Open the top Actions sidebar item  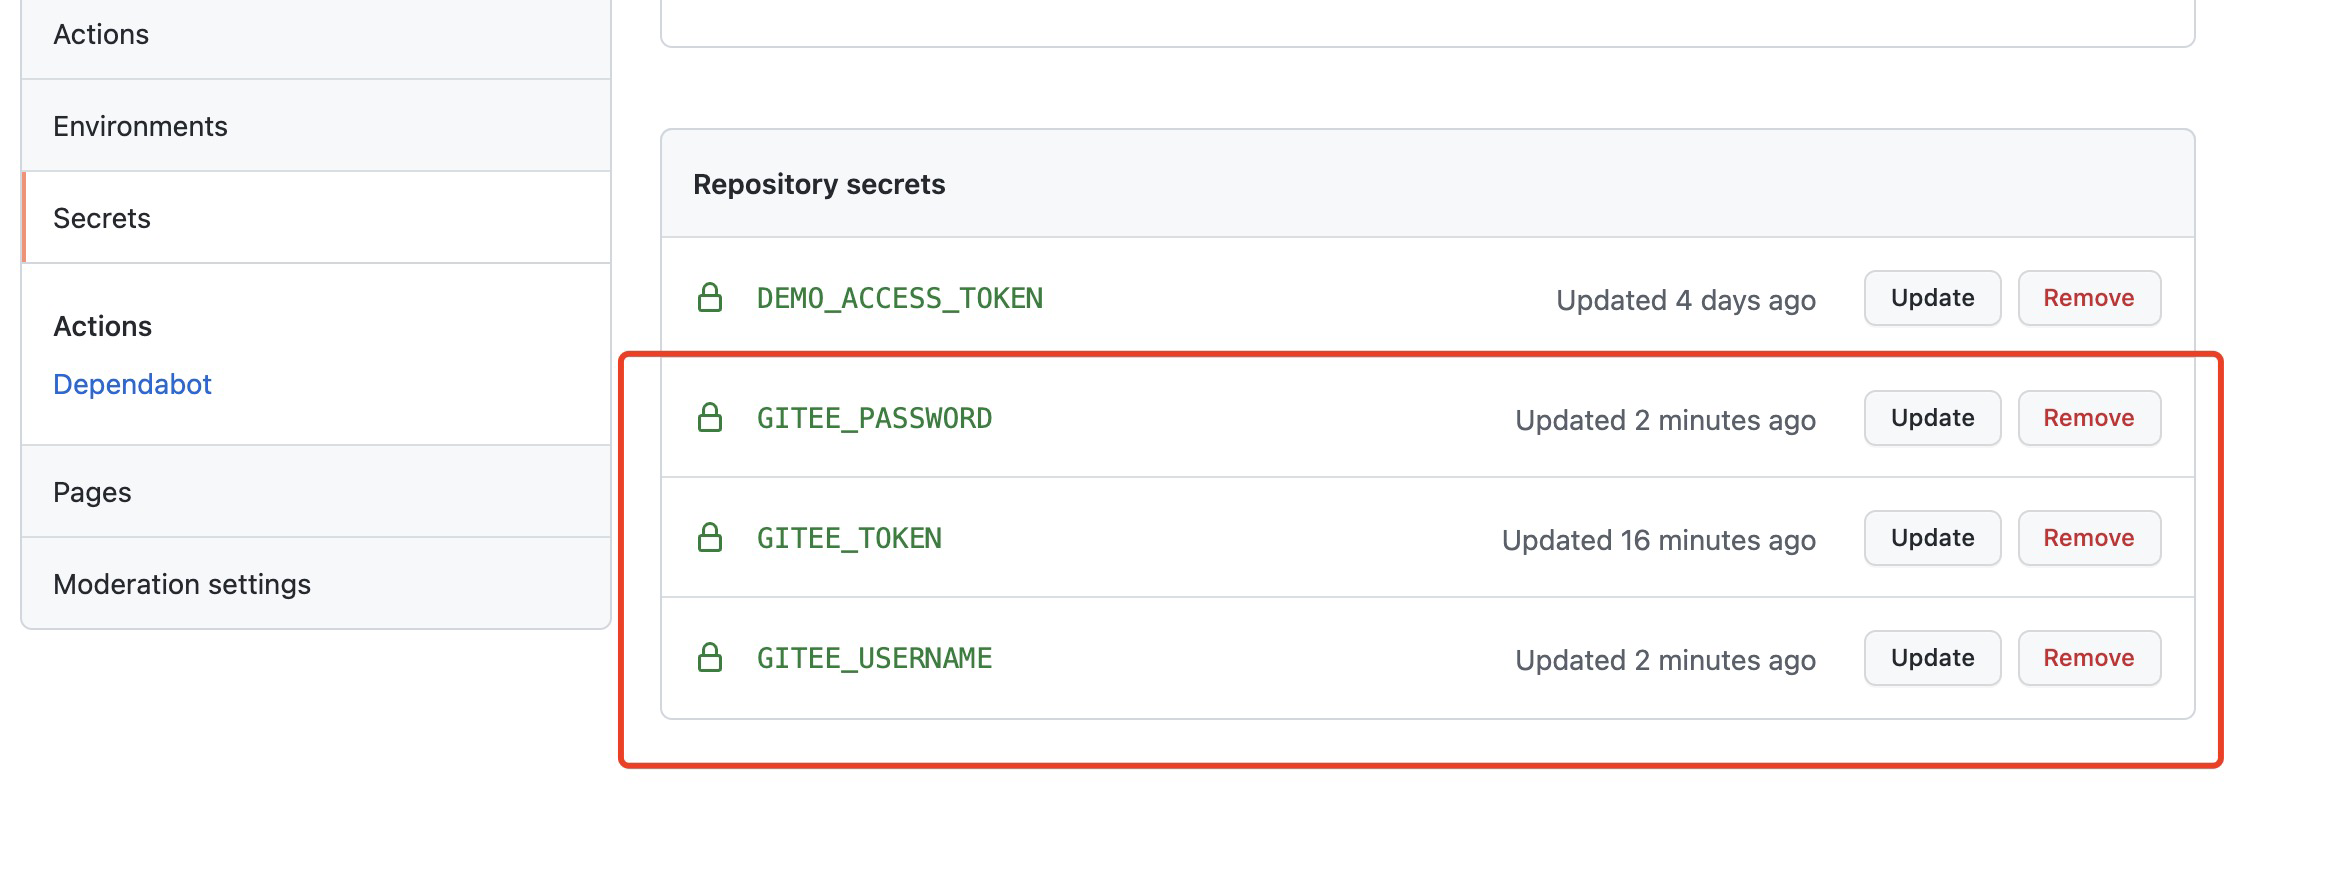pos(316,35)
